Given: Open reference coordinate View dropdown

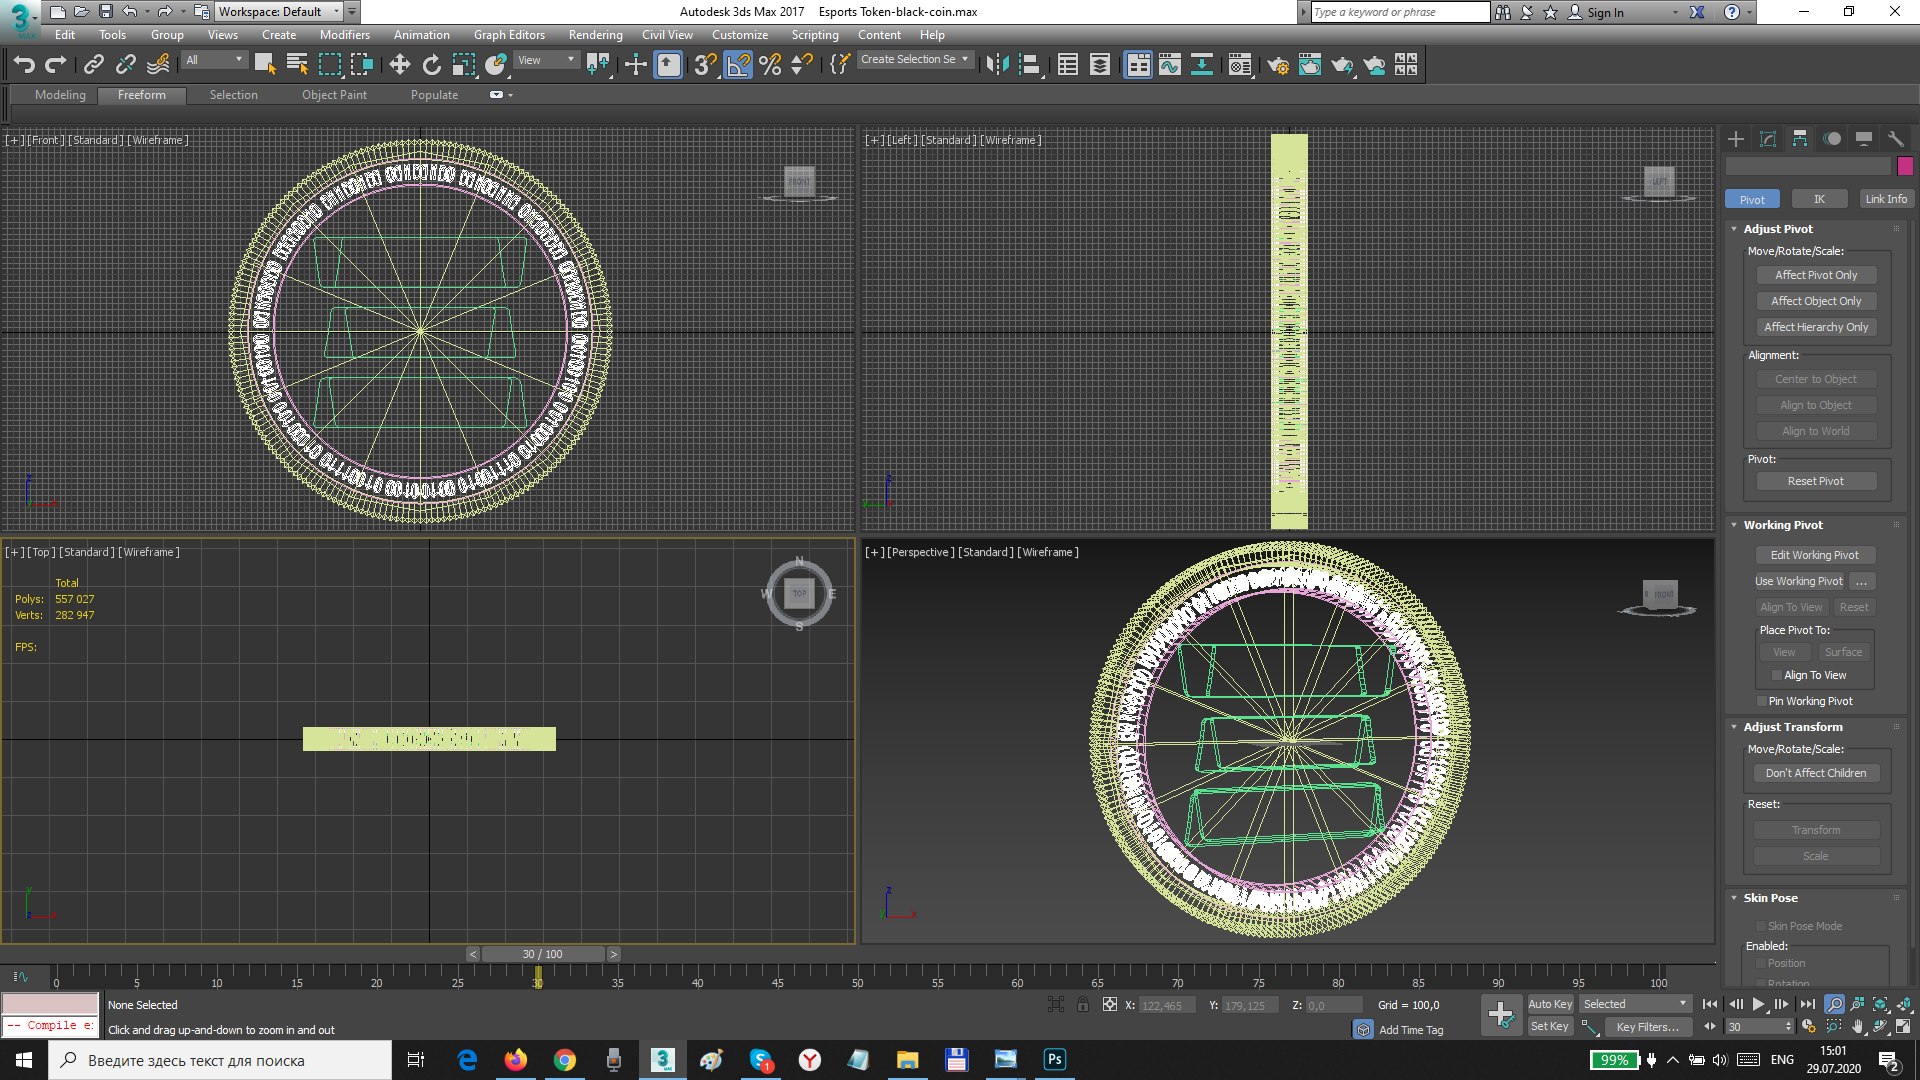Looking at the screenshot, I should [x=546, y=60].
